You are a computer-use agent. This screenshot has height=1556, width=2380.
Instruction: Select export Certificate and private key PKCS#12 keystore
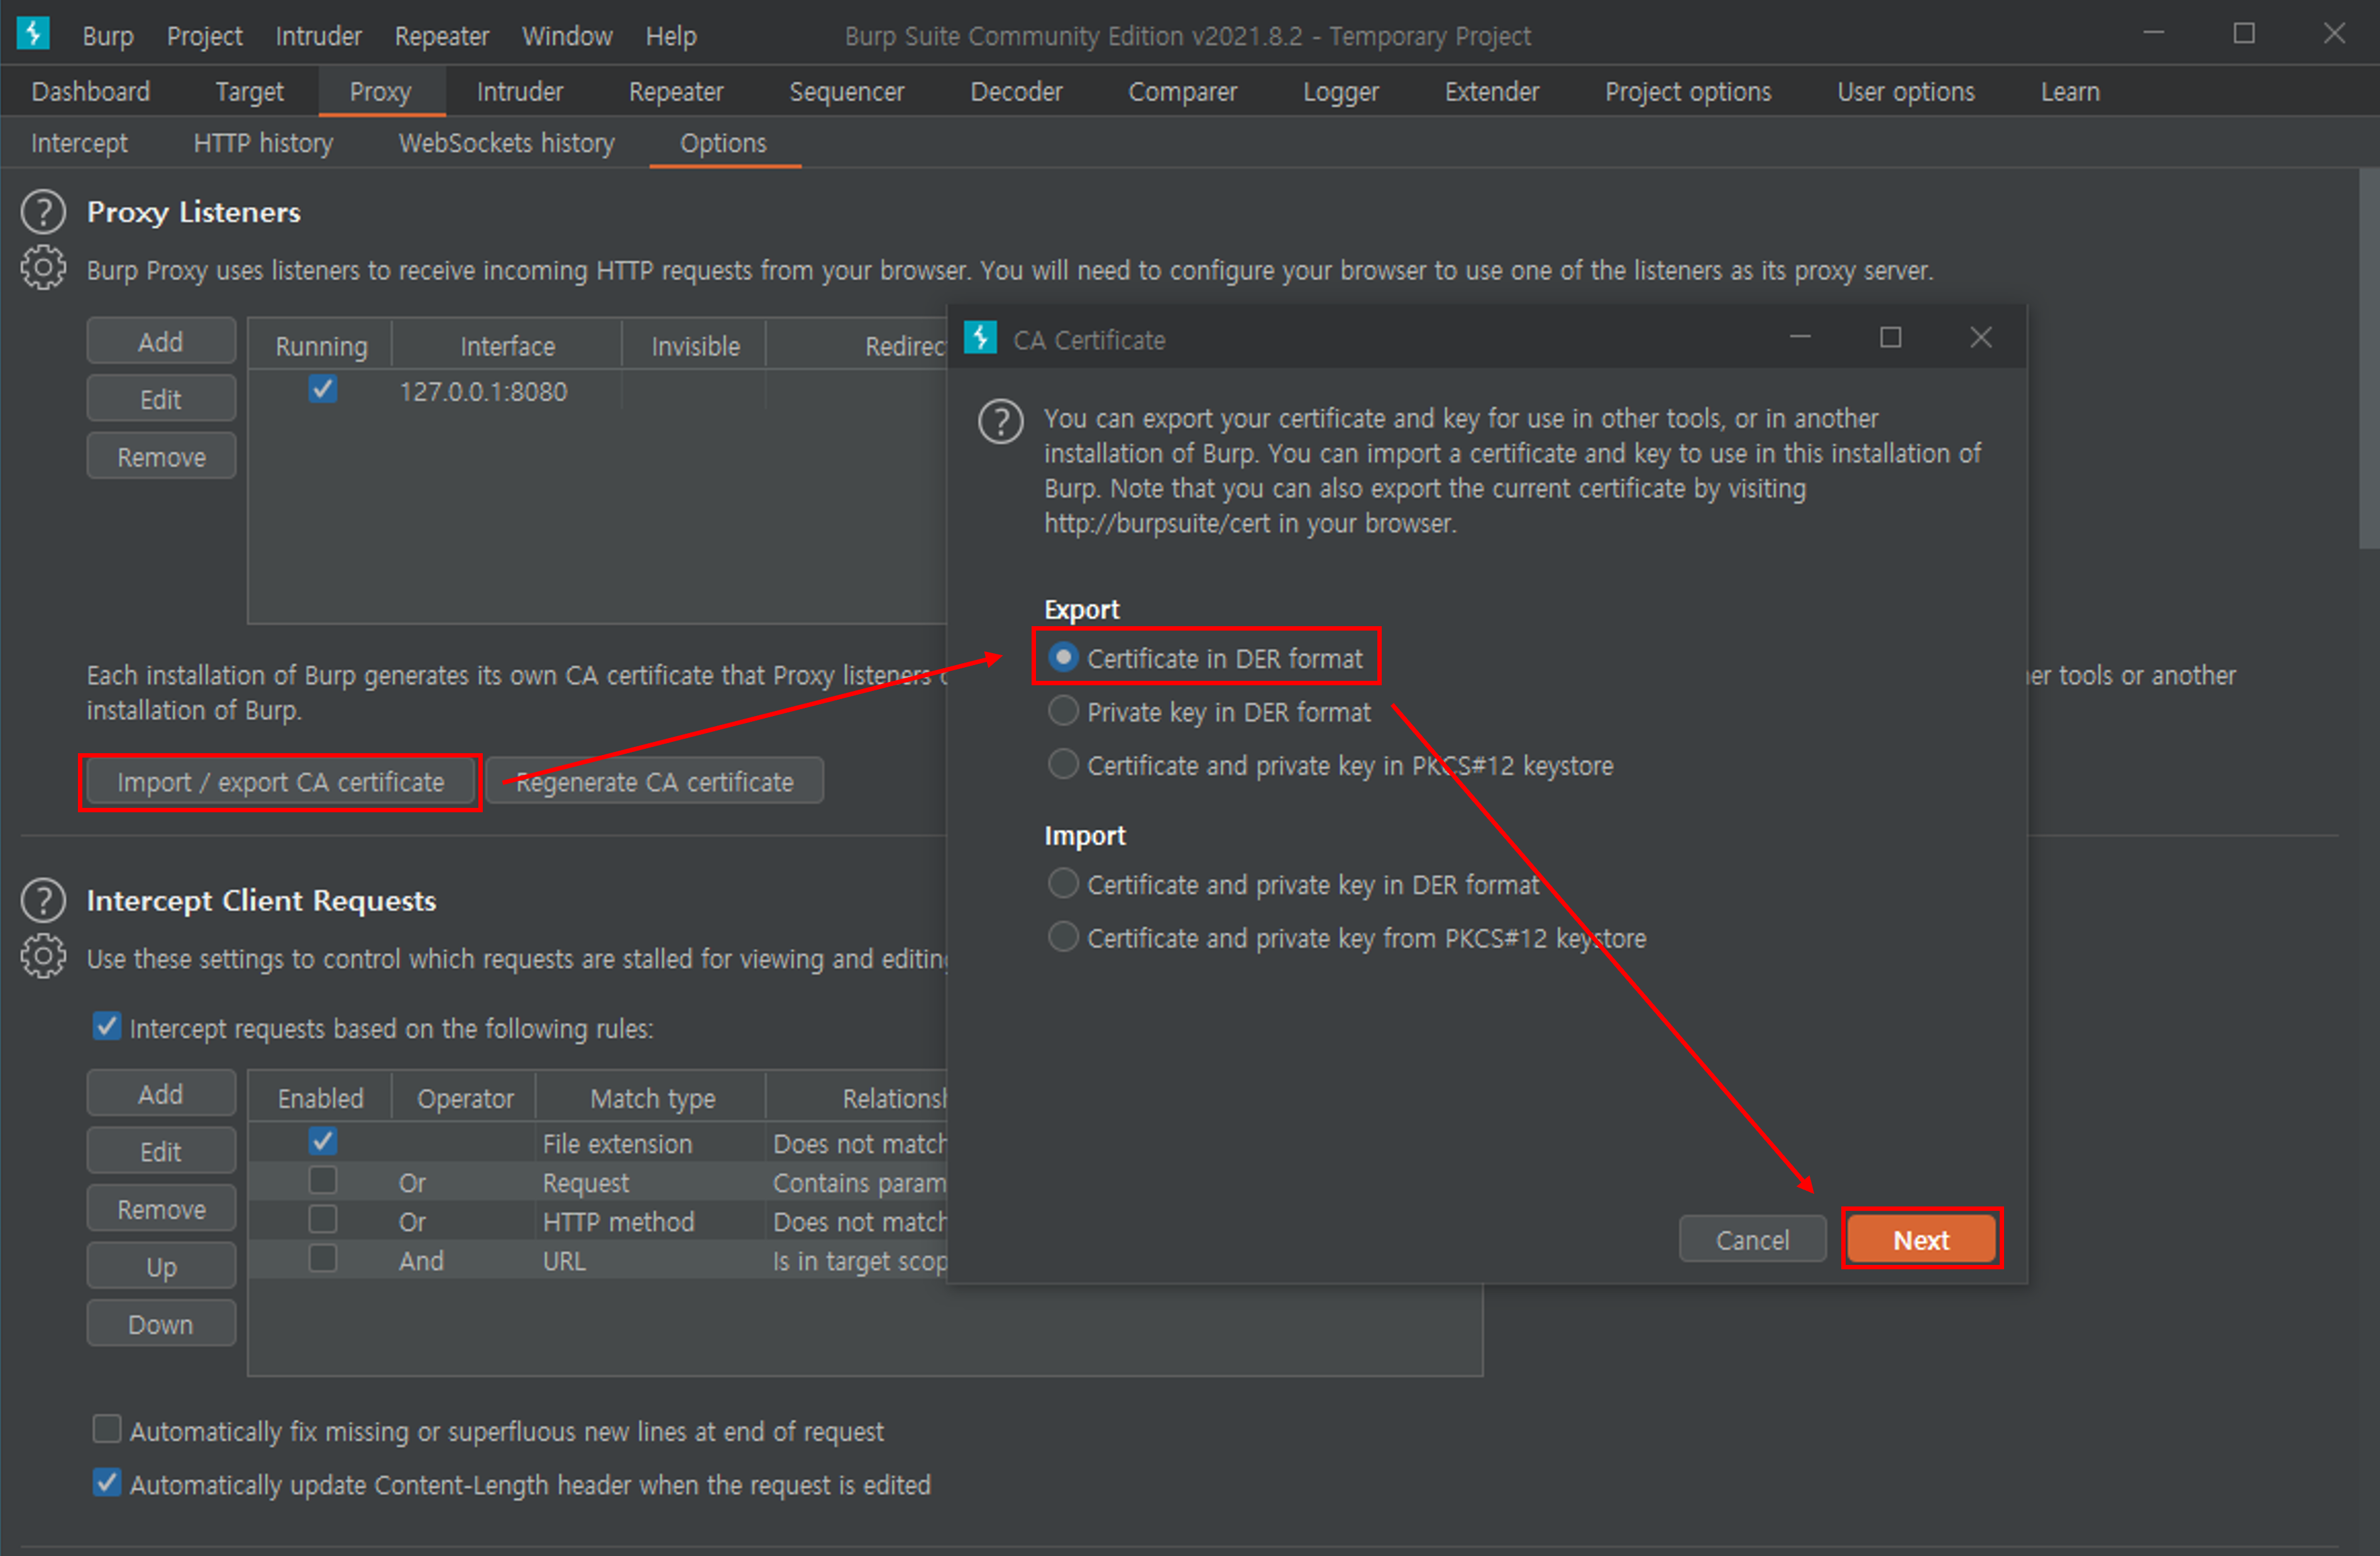click(x=1062, y=765)
